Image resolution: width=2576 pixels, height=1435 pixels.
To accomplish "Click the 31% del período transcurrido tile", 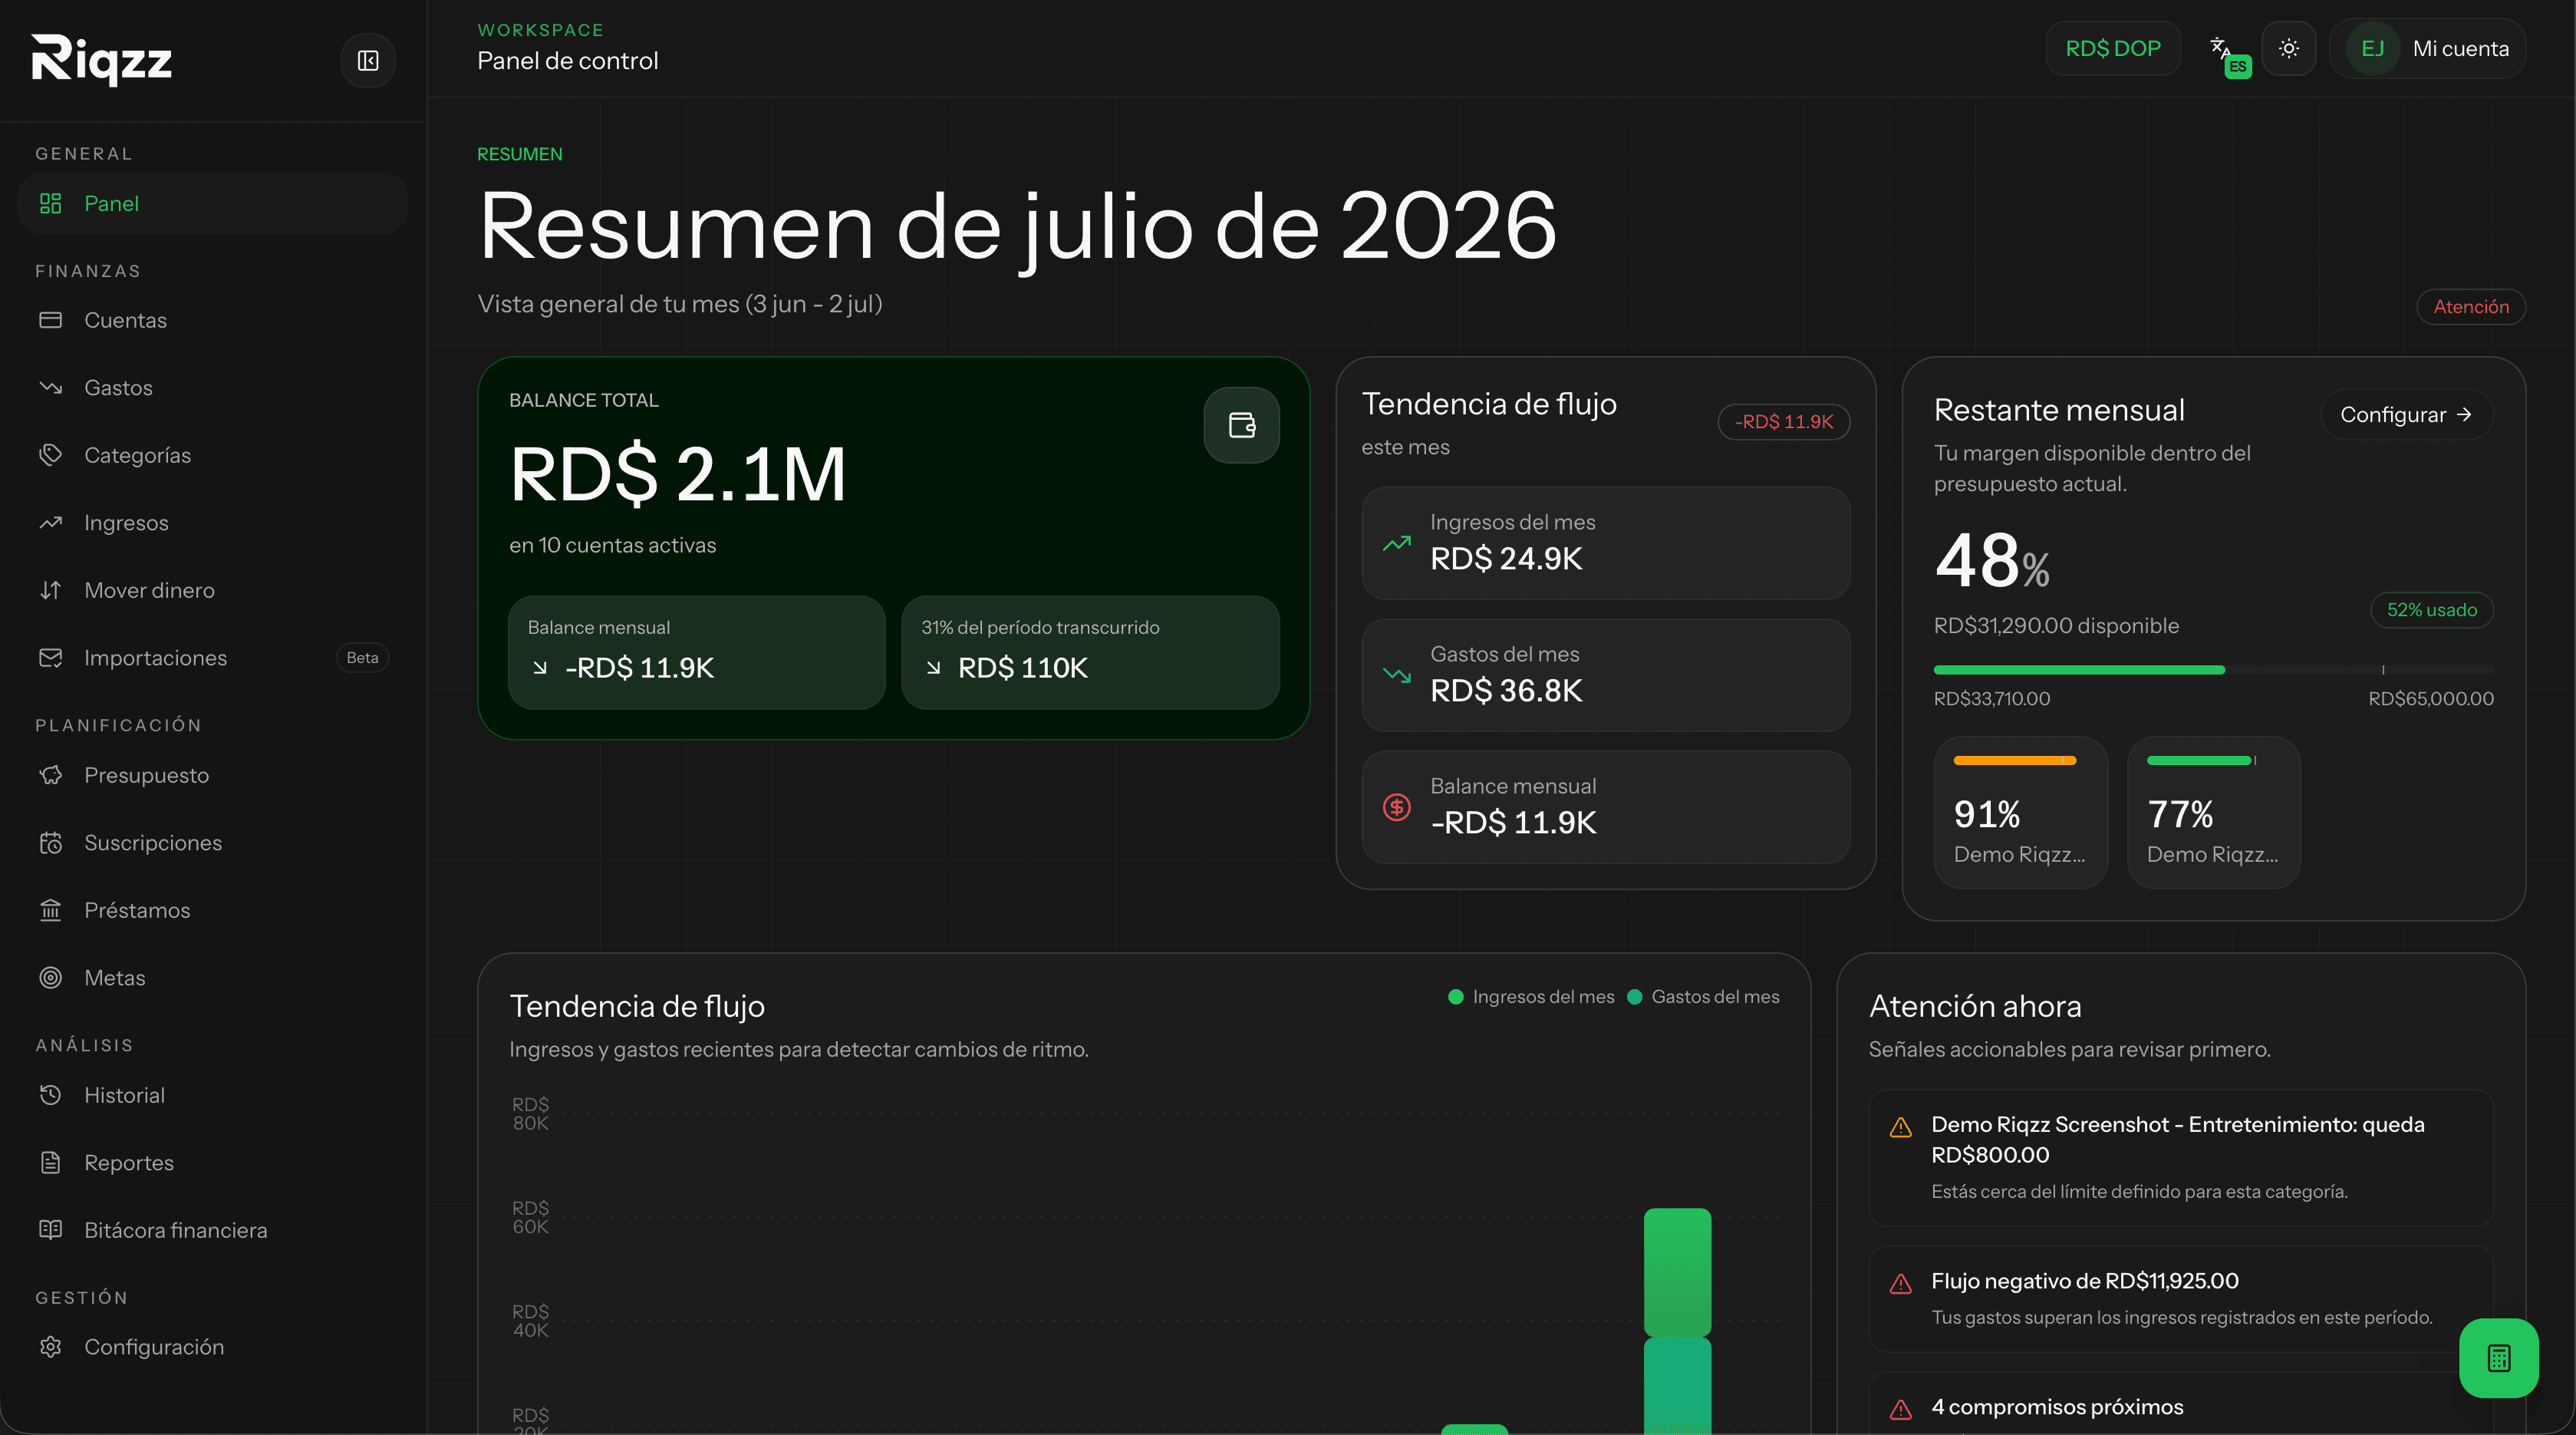I will (x=1090, y=652).
